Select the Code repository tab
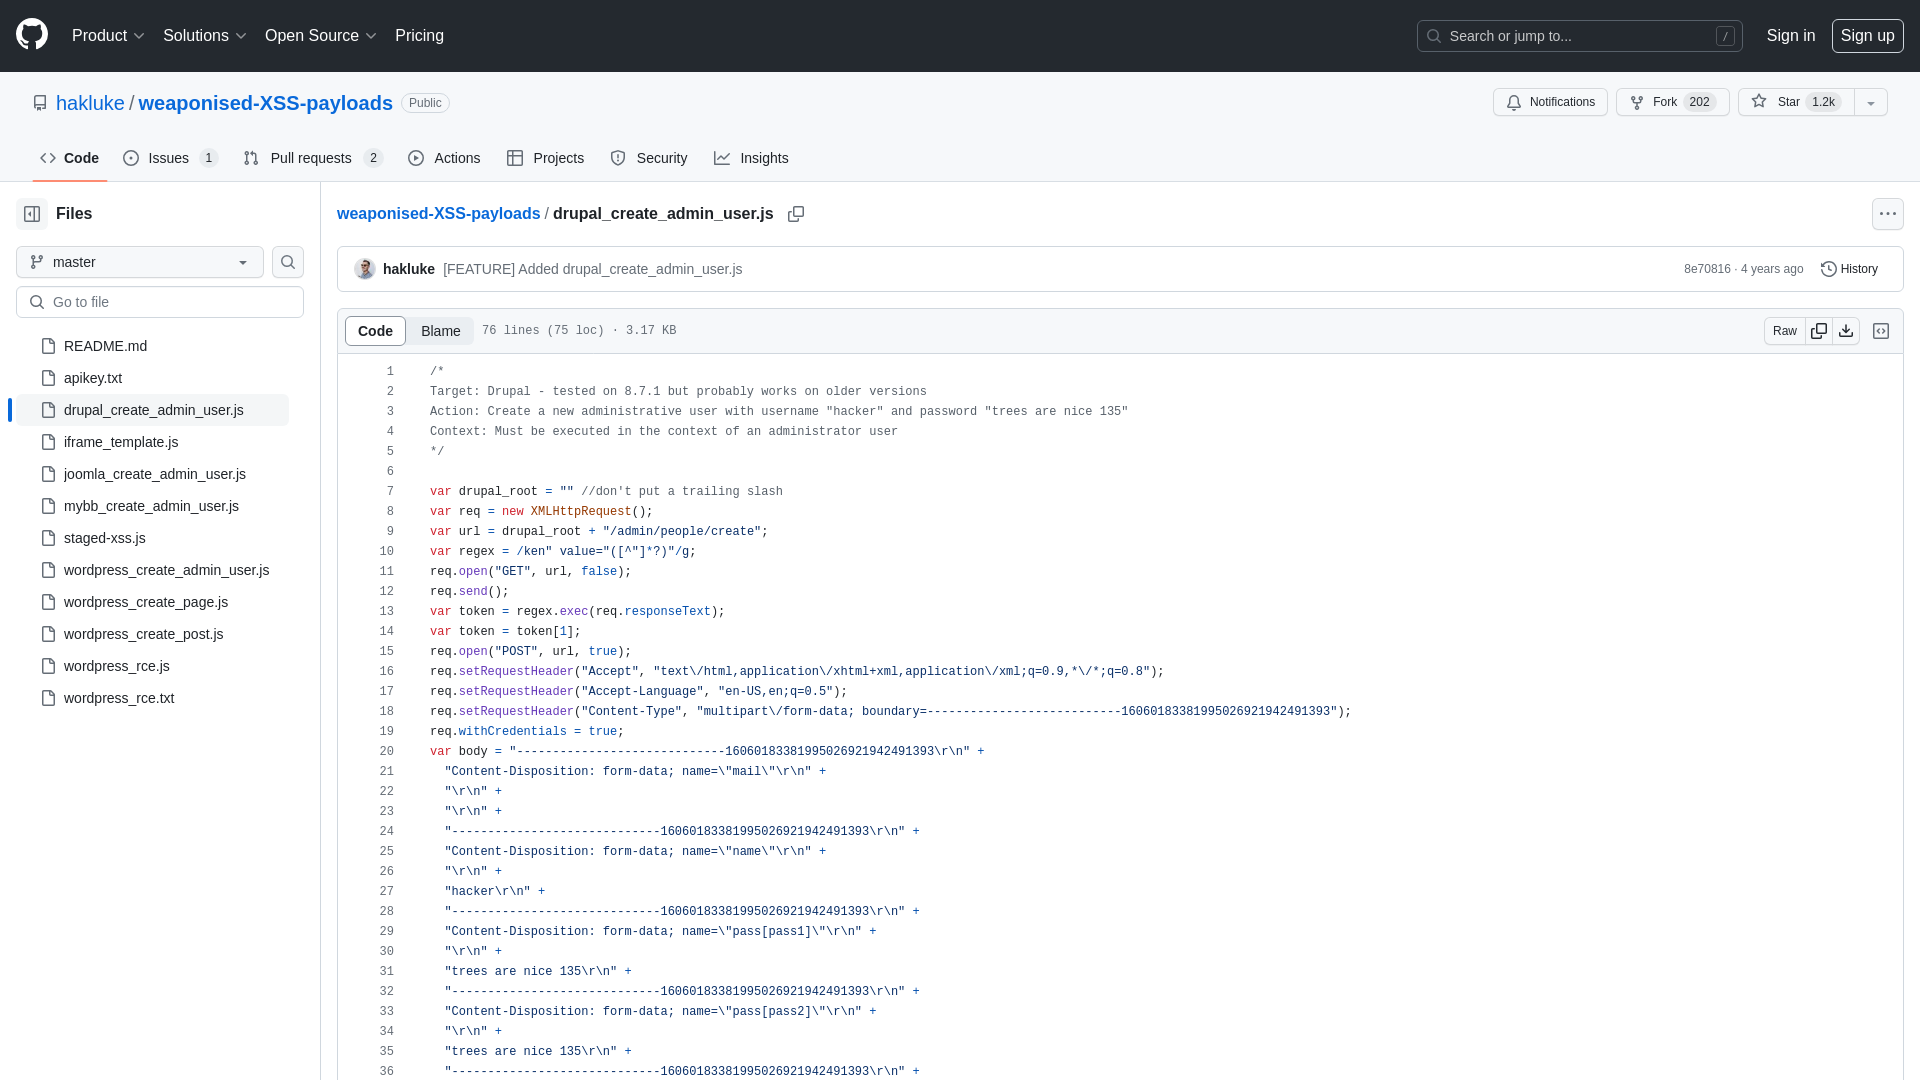The image size is (1920, 1080). click(69, 158)
